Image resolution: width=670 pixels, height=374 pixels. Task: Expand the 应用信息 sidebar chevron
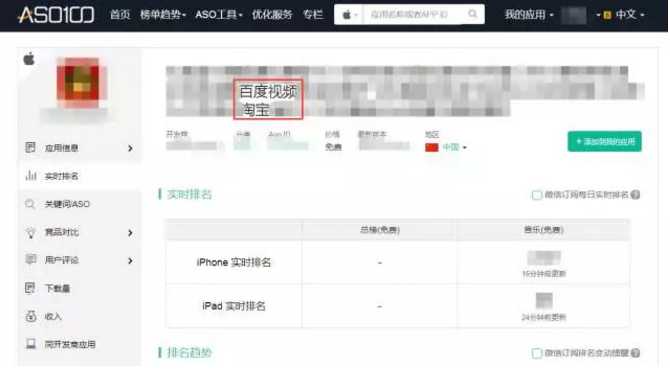[x=130, y=148]
